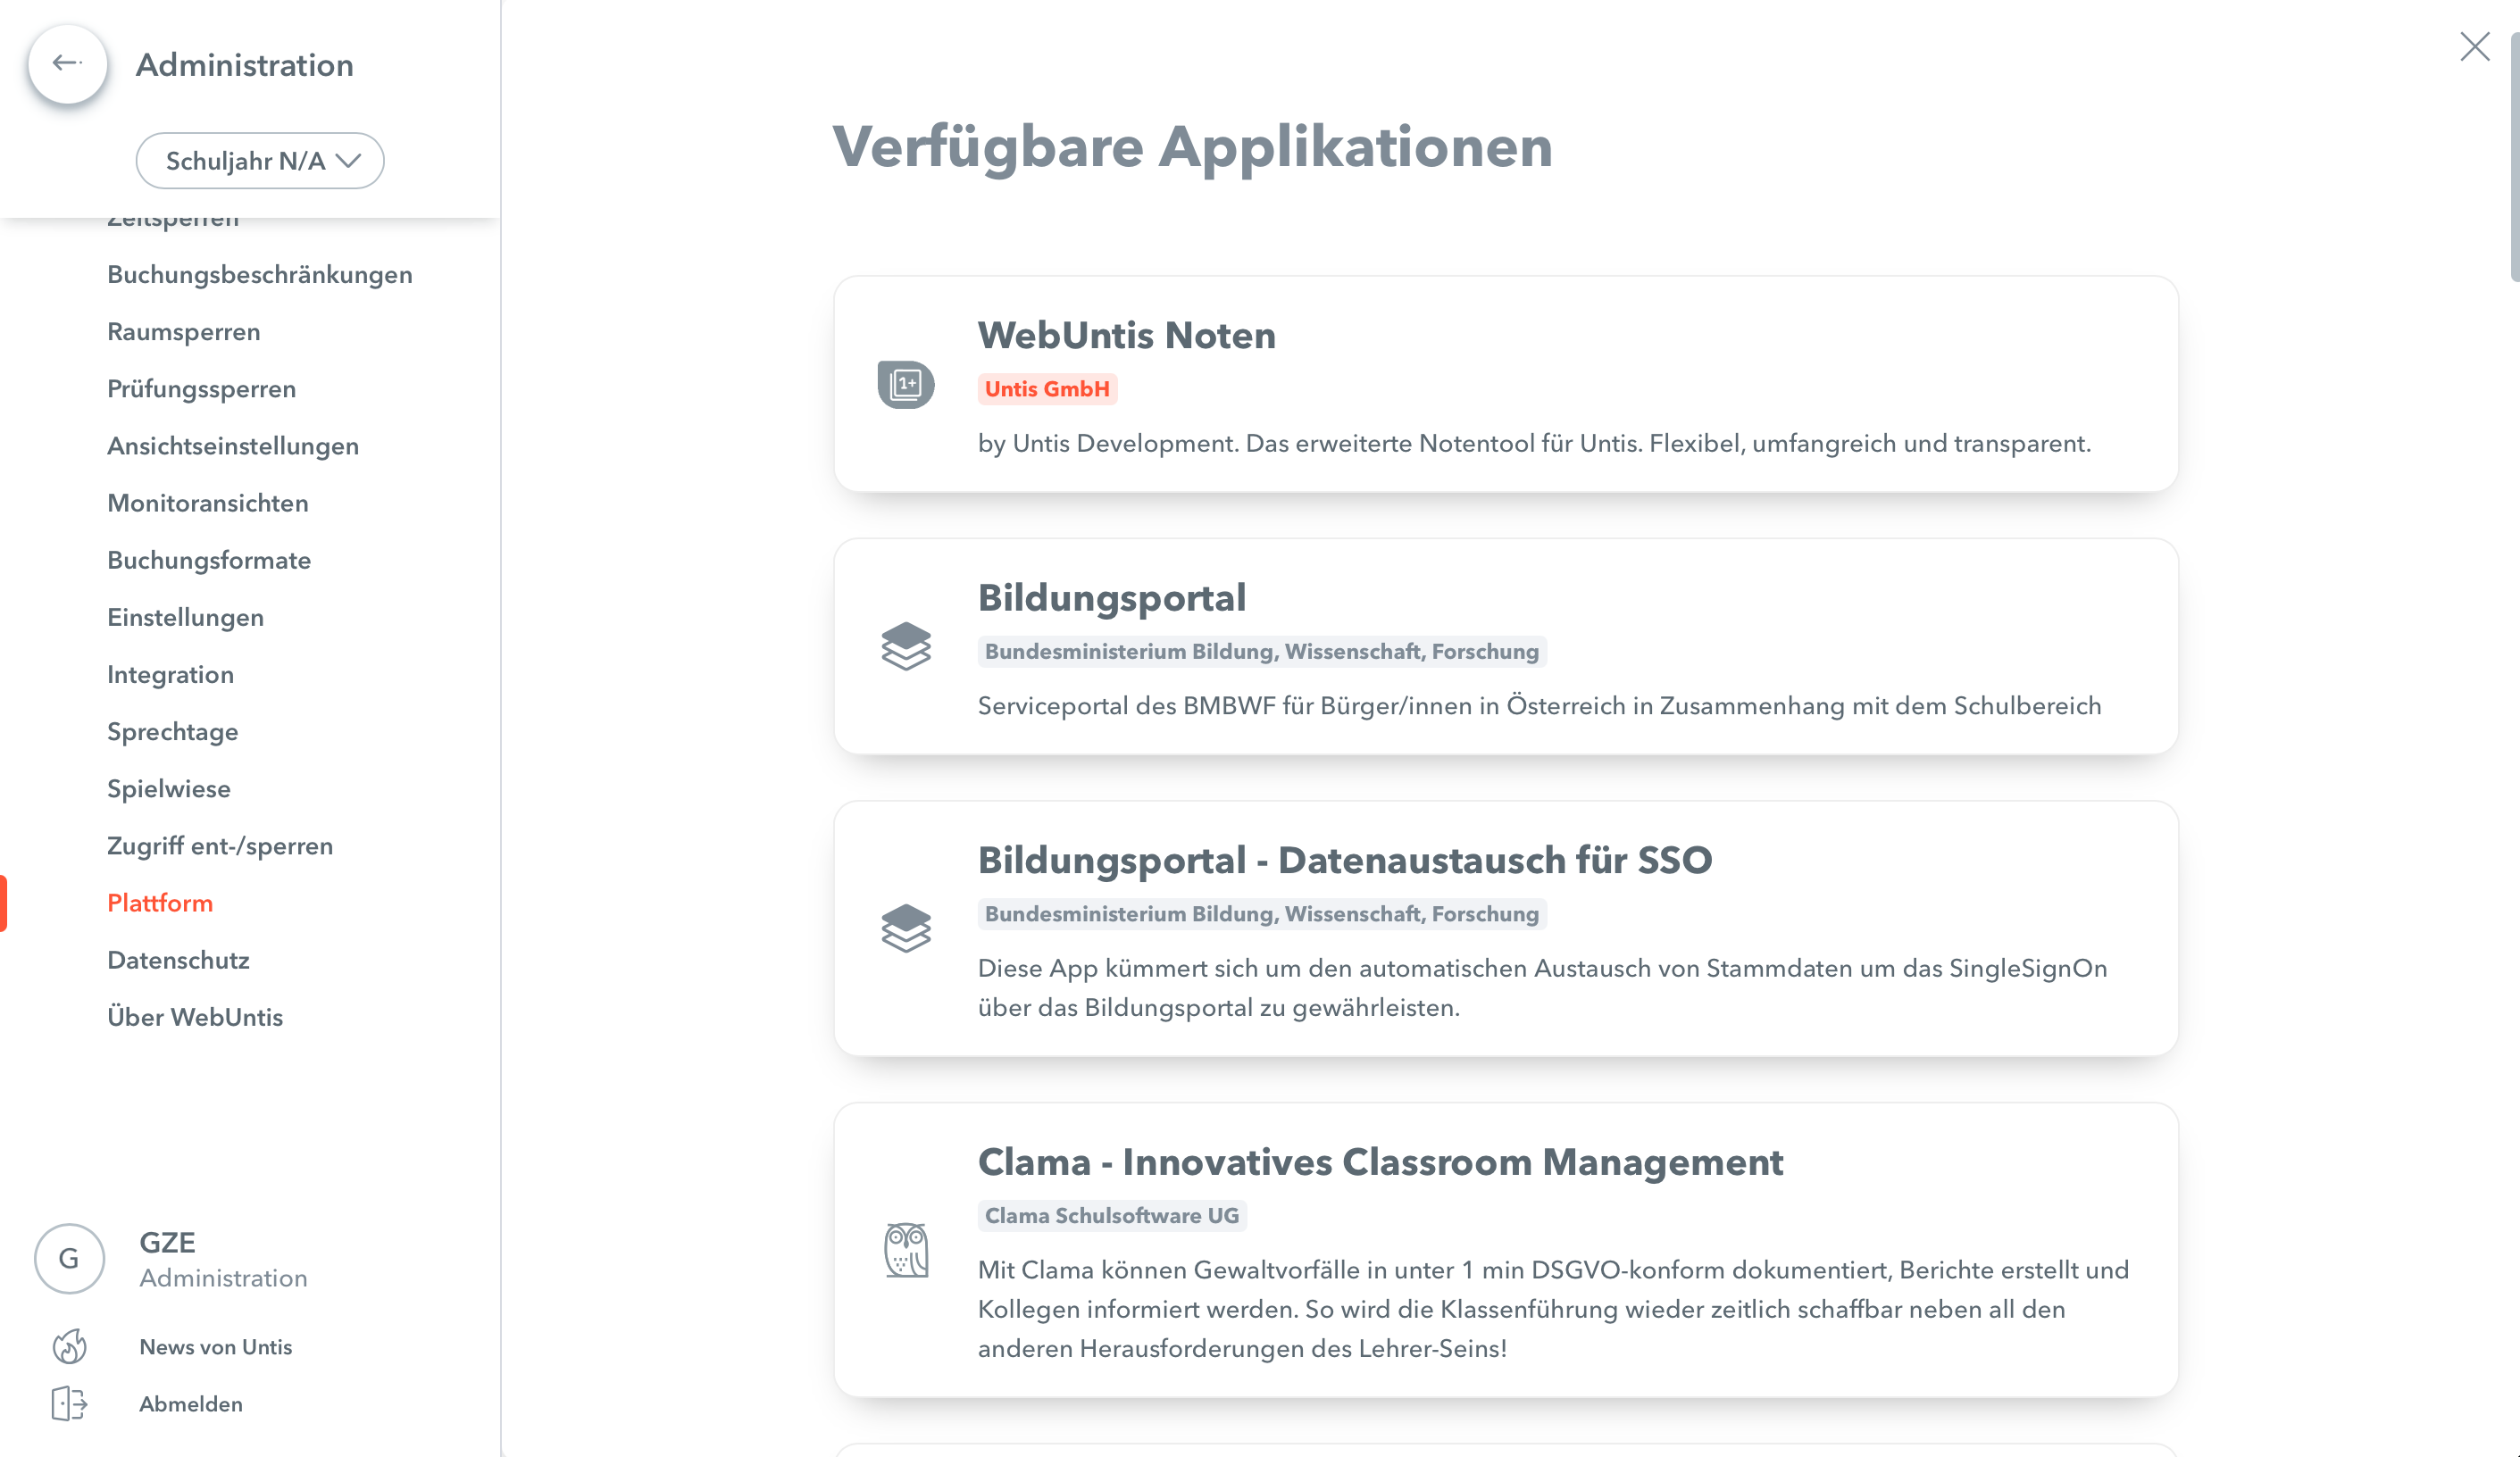Viewport: 2520px width, 1457px height.
Task: Open Sprechtage settings
Action: [x=172, y=732]
